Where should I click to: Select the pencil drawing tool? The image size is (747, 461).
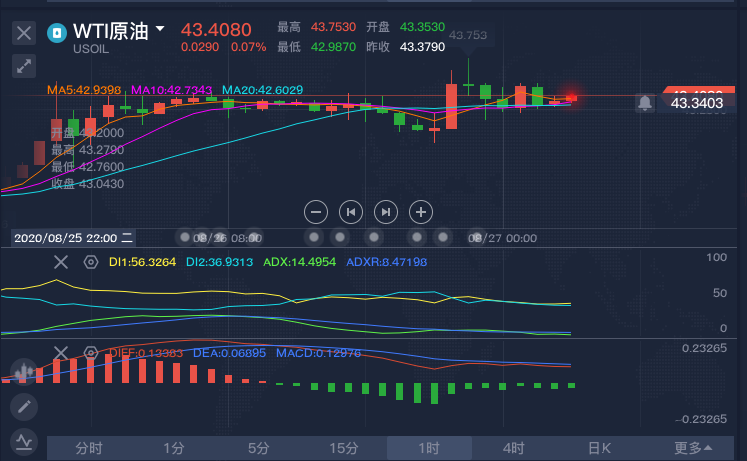[24, 407]
